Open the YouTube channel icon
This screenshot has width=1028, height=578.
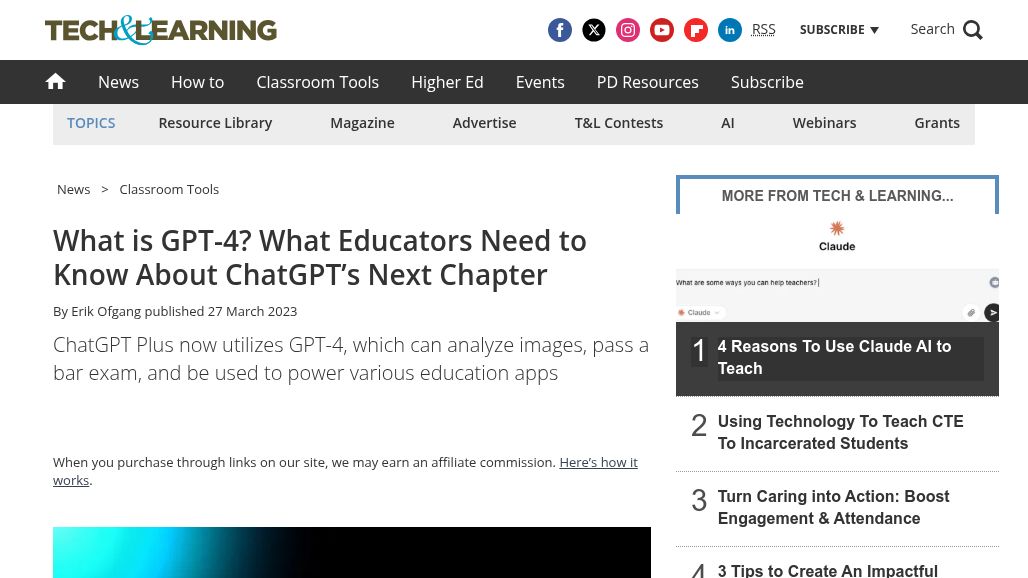(x=662, y=30)
